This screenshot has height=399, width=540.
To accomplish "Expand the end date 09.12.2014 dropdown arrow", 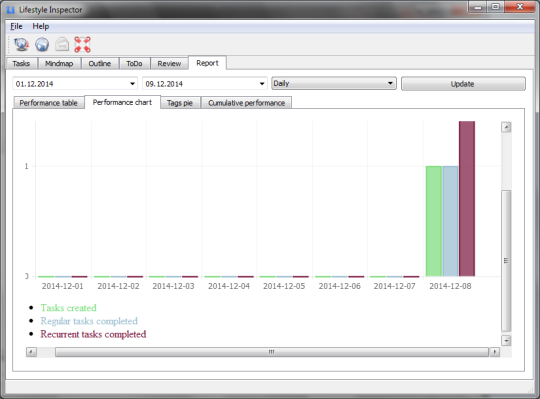I will (x=262, y=84).
